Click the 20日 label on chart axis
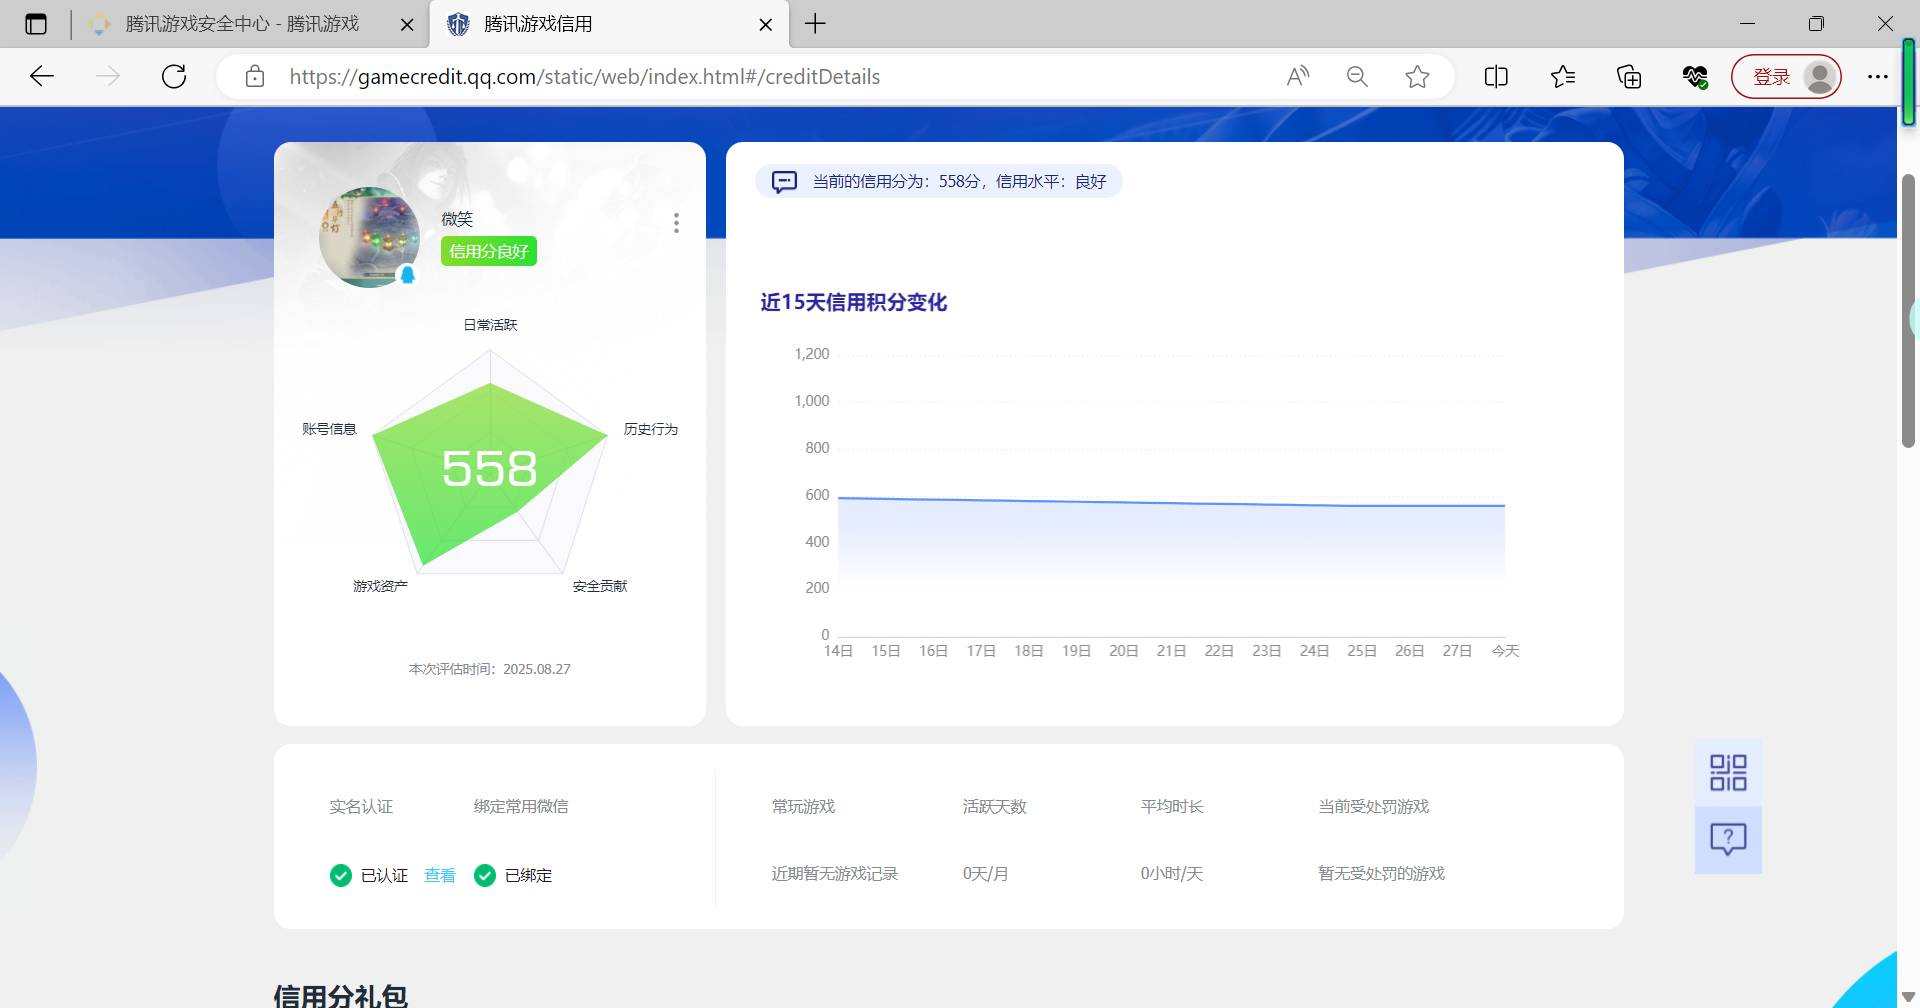1920x1008 pixels. pyautogui.click(x=1124, y=651)
